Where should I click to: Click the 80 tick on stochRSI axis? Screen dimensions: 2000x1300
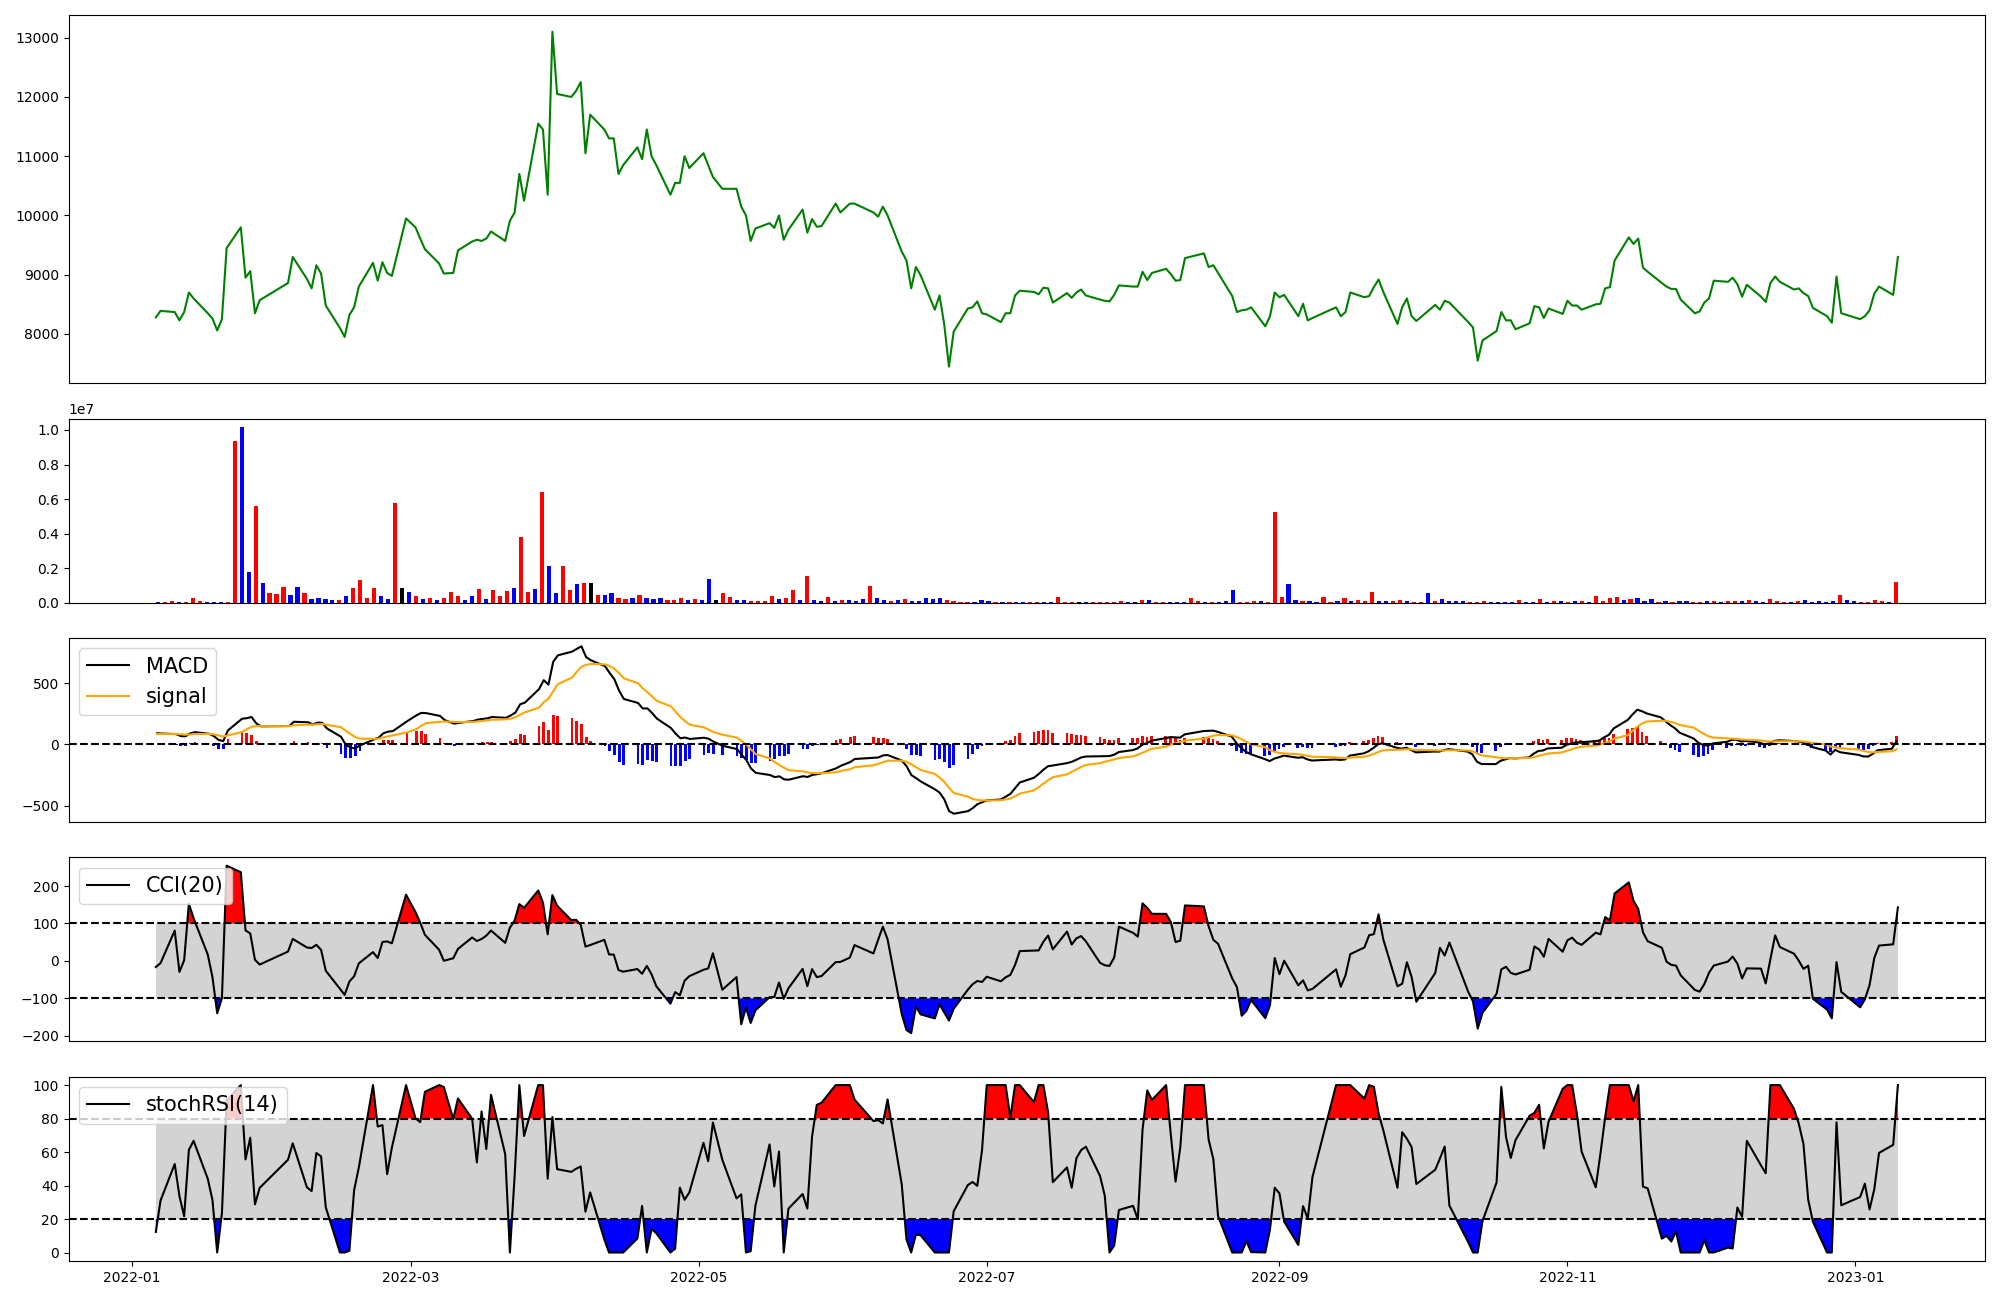(x=50, y=1120)
